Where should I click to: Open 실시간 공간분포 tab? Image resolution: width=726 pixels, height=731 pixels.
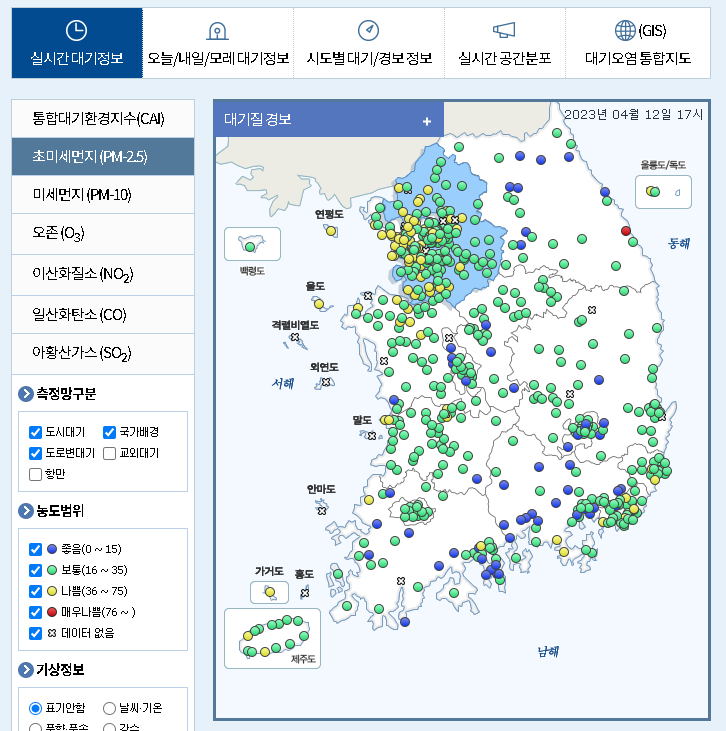coord(505,43)
